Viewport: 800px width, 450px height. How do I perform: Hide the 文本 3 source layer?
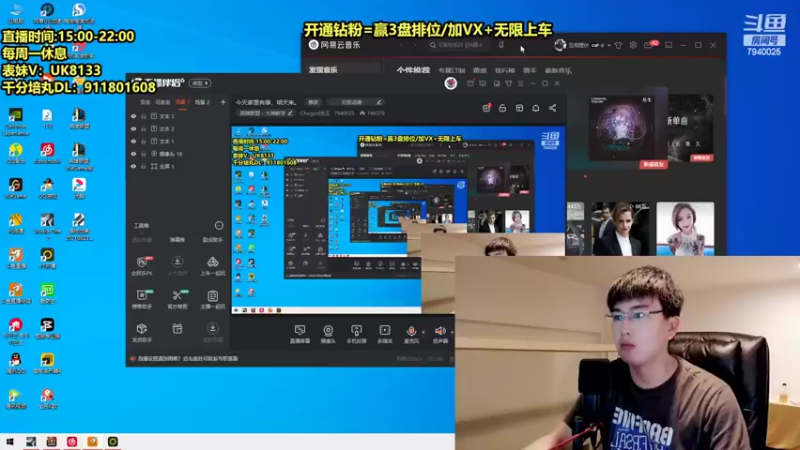tap(134, 116)
